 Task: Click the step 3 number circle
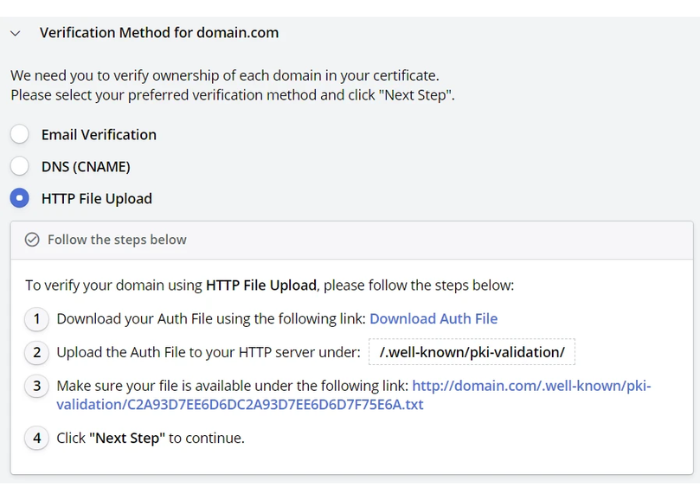[37, 386]
